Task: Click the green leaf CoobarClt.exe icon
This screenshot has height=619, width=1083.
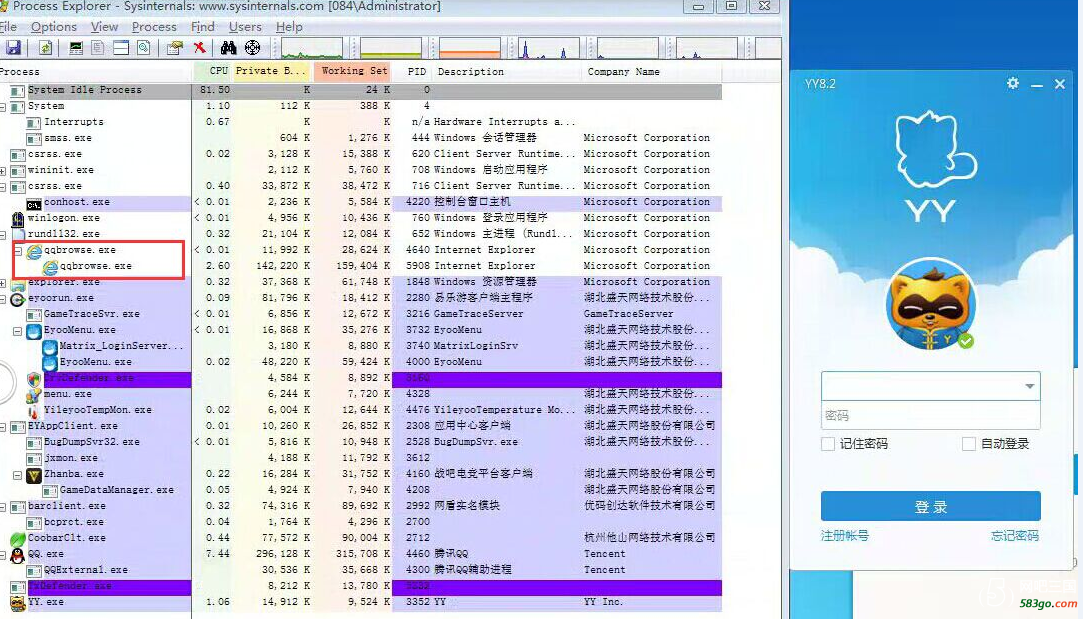Action: [x=17, y=538]
